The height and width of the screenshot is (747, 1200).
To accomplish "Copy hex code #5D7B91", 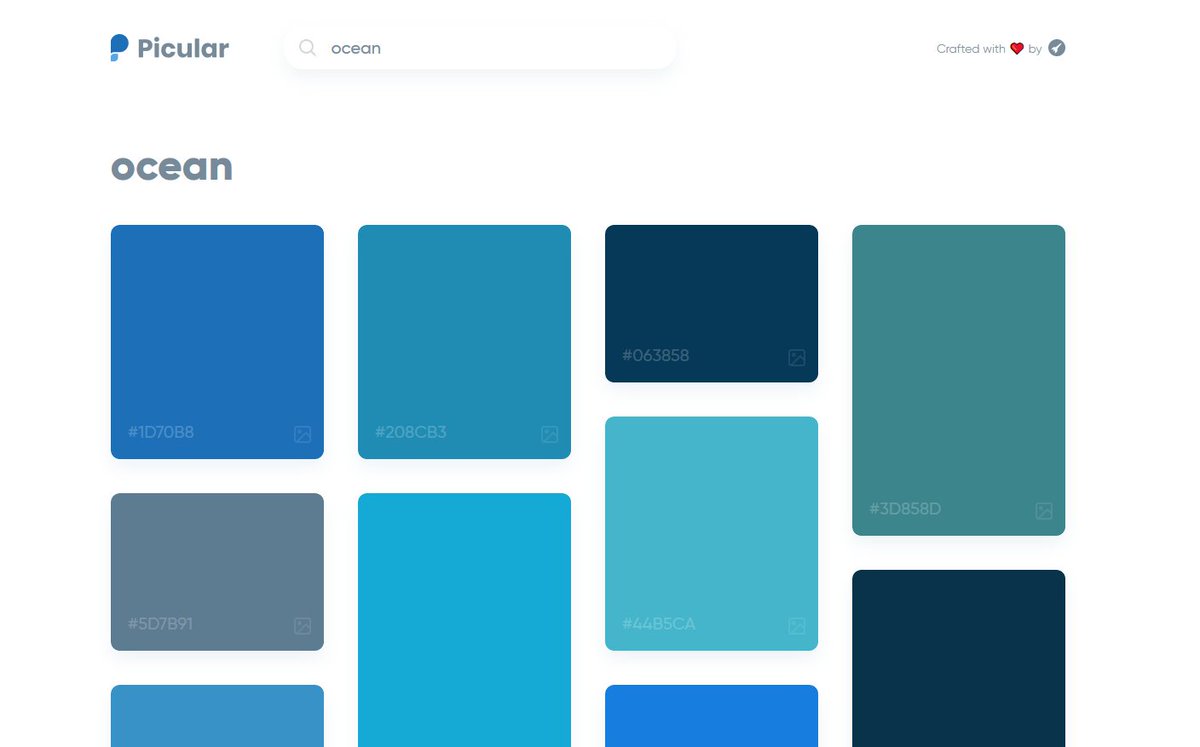I will pos(160,624).
